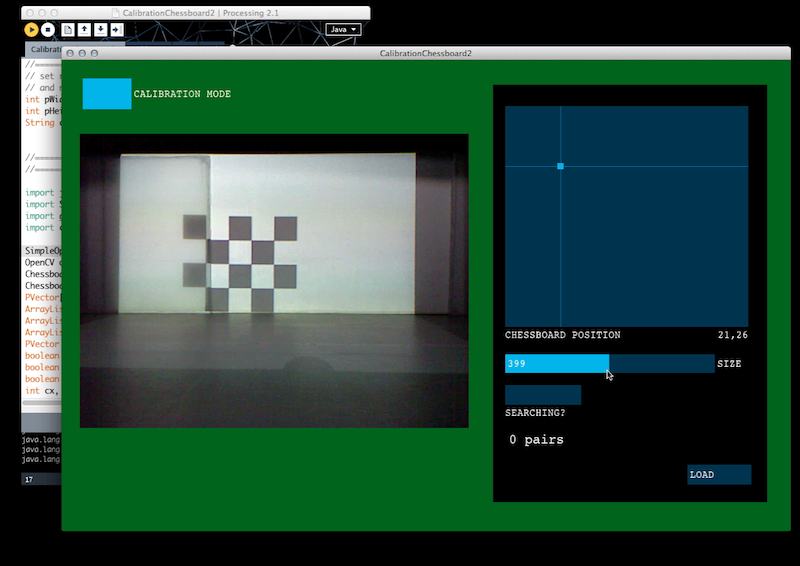This screenshot has width=800, height=566.
Task: Click the camera preview chessboard image
Action: (274, 281)
